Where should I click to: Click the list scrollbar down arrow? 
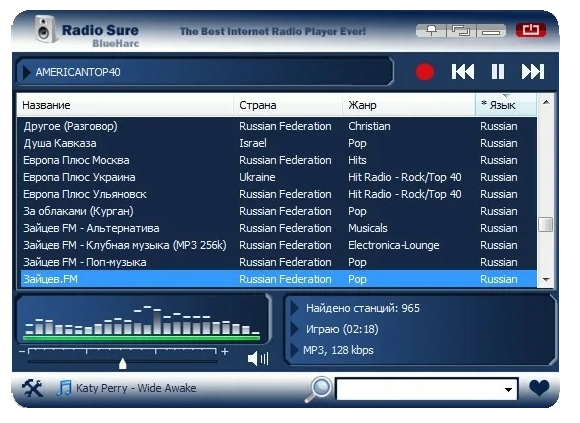click(546, 280)
